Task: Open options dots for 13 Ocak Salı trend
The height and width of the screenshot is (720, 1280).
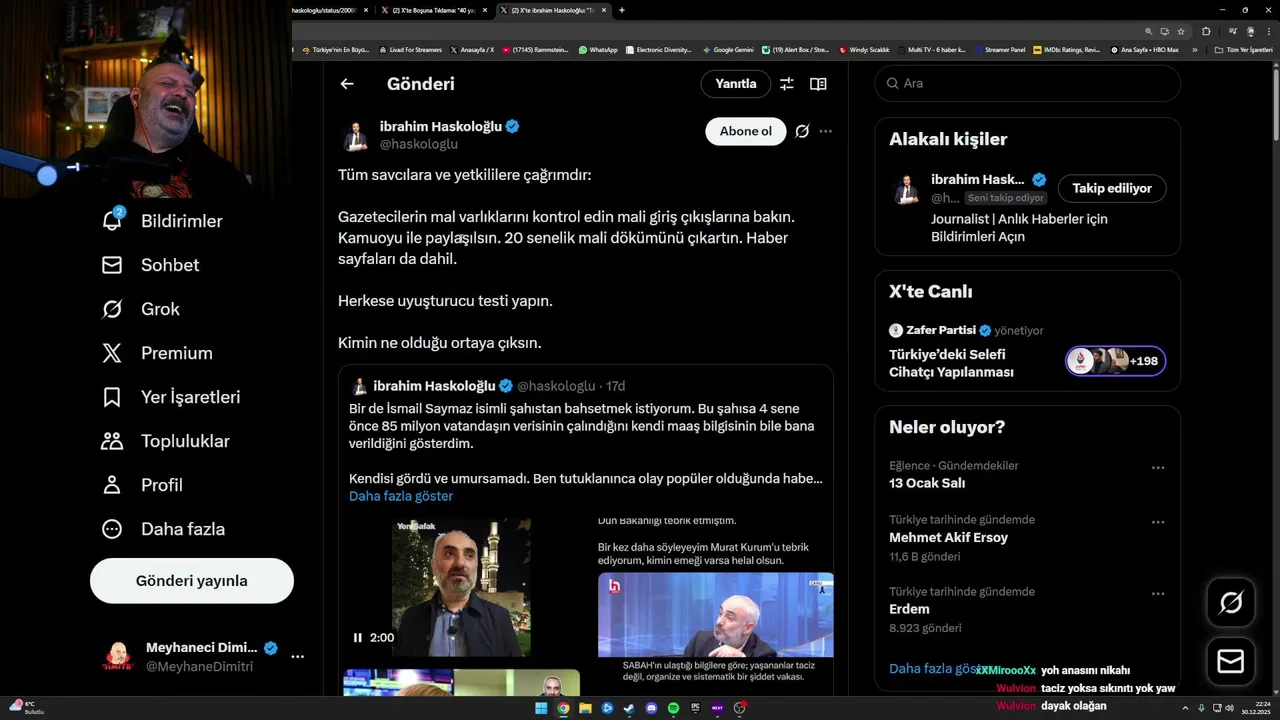Action: [x=1158, y=468]
